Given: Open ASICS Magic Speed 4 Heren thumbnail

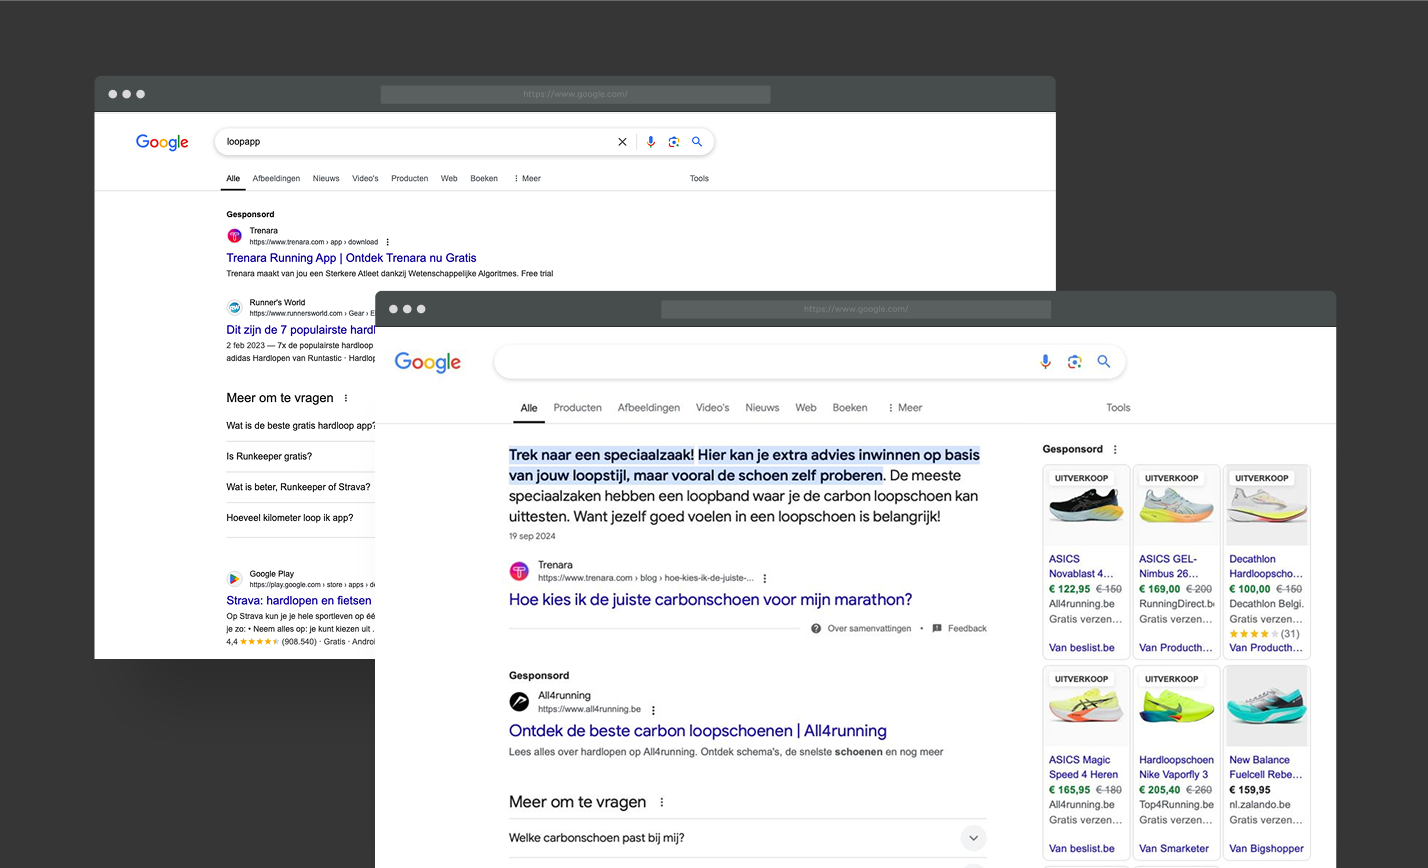Looking at the screenshot, I should tap(1086, 706).
